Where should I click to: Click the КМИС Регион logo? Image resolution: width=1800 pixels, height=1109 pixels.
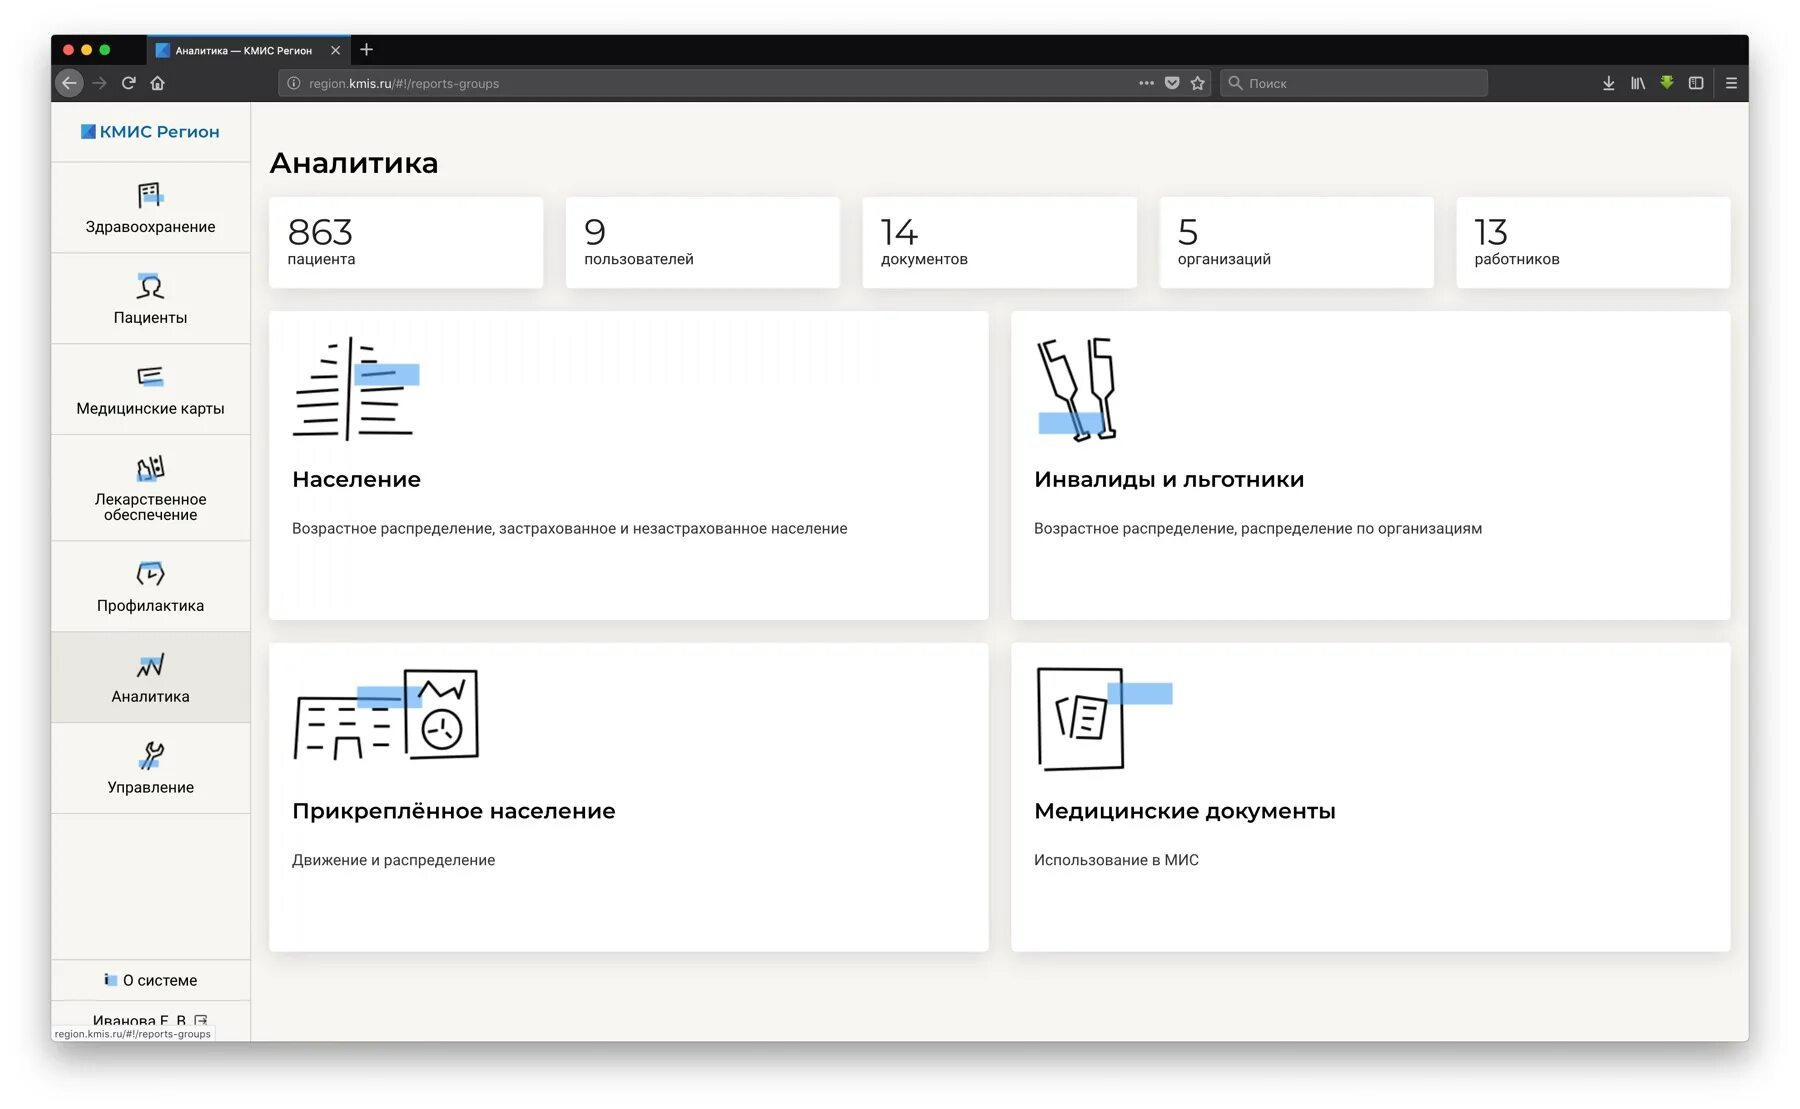(150, 132)
